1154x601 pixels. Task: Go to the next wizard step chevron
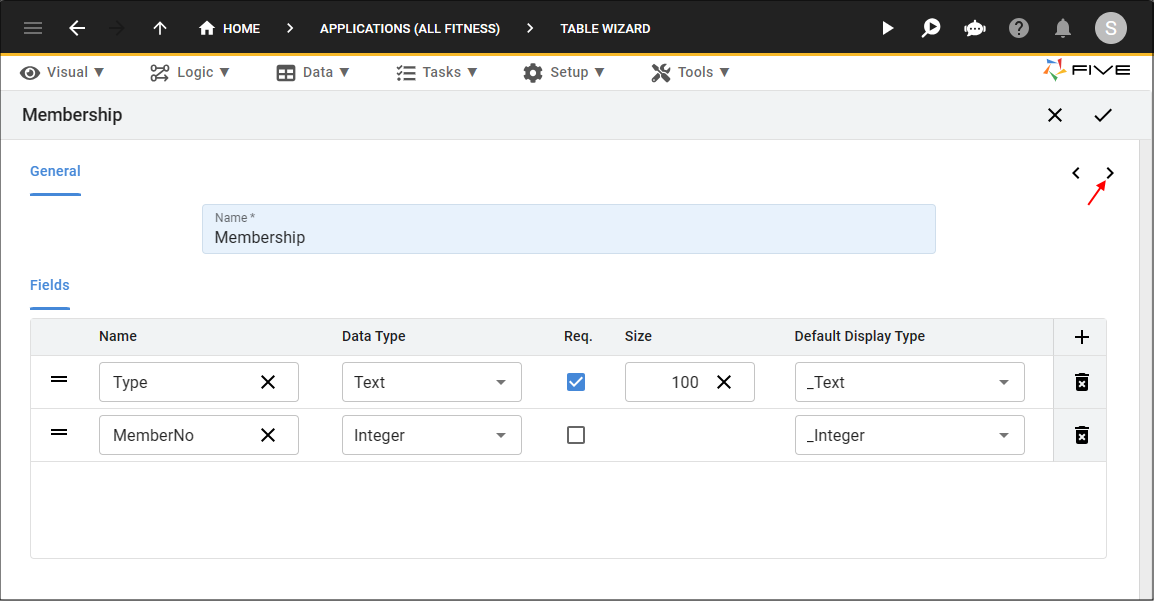pos(1110,173)
